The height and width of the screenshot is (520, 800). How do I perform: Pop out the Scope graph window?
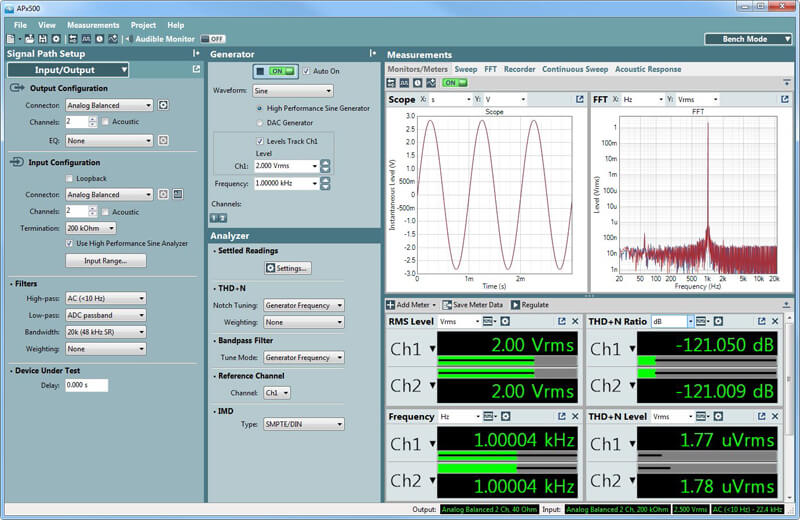pos(579,100)
